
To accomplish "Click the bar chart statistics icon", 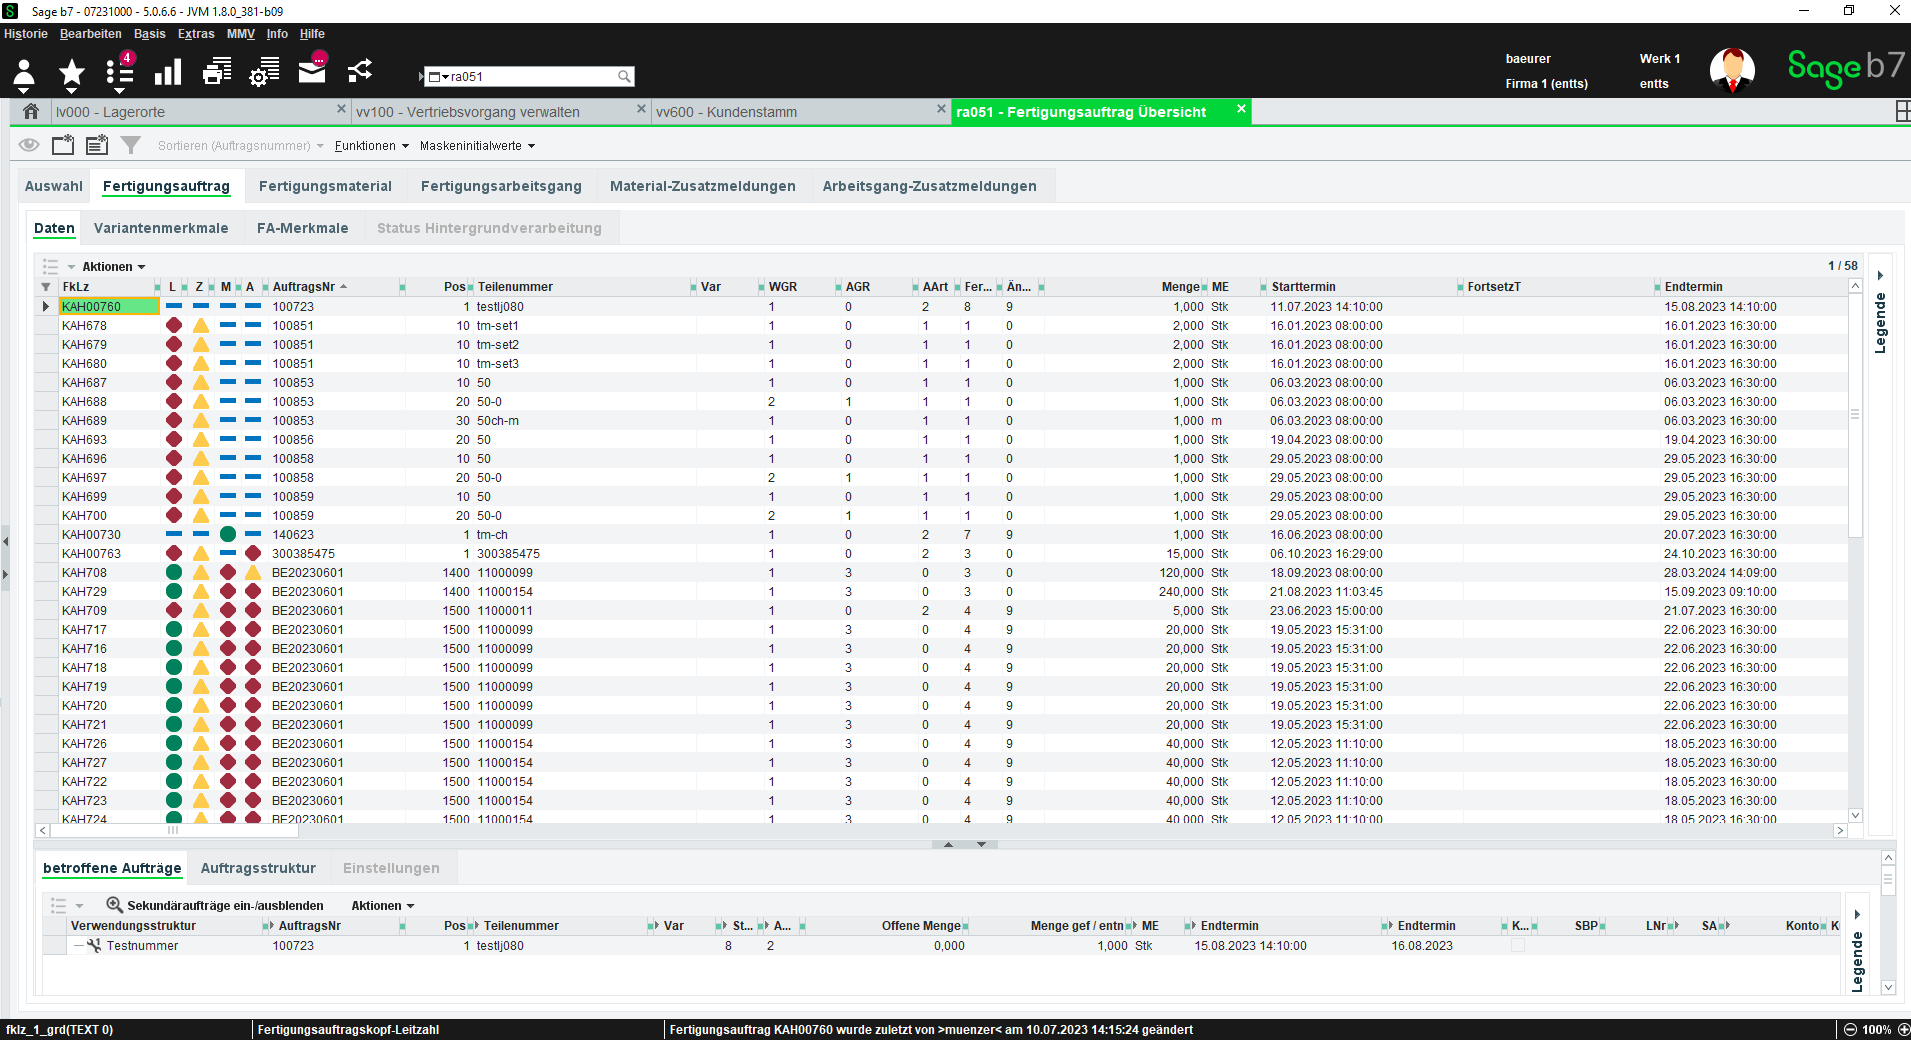I will pos(168,72).
